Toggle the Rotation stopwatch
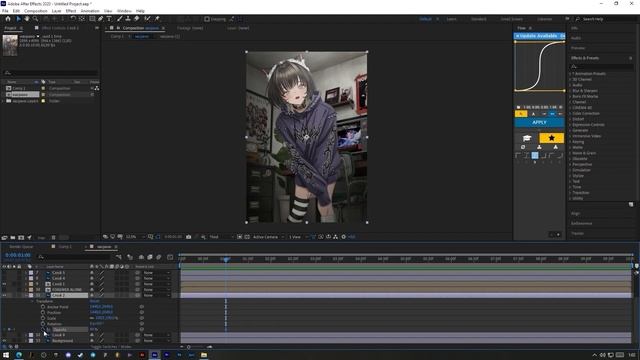The image size is (640, 360). point(43,324)
